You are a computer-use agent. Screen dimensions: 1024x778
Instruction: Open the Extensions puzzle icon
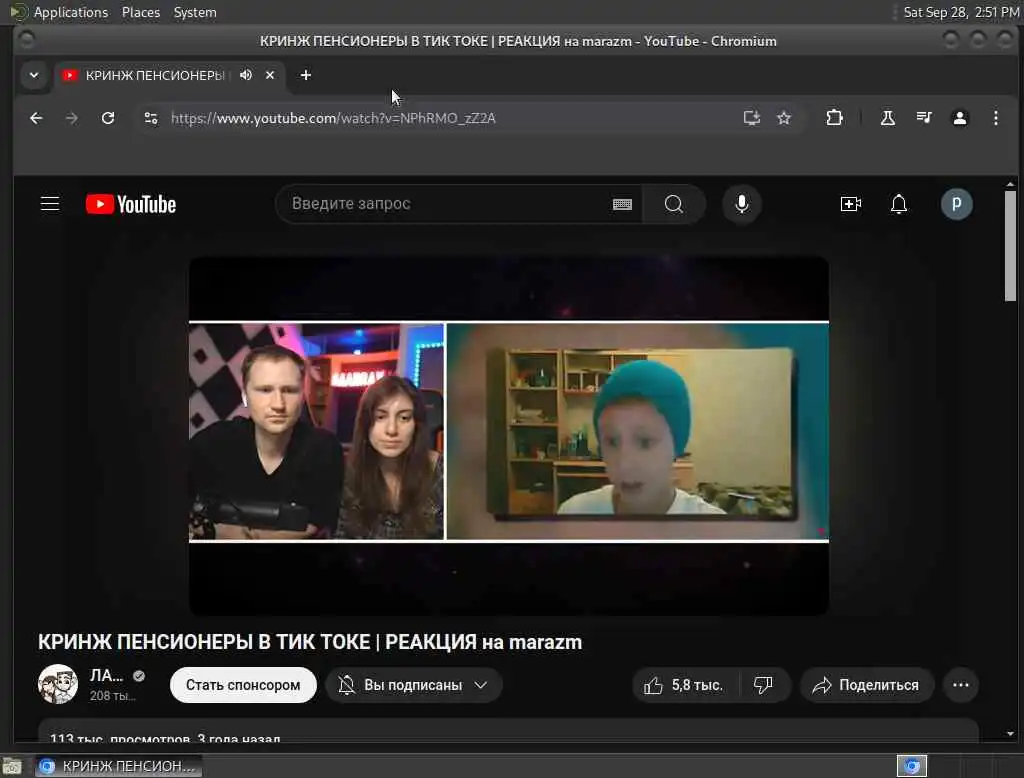point(834,118)
